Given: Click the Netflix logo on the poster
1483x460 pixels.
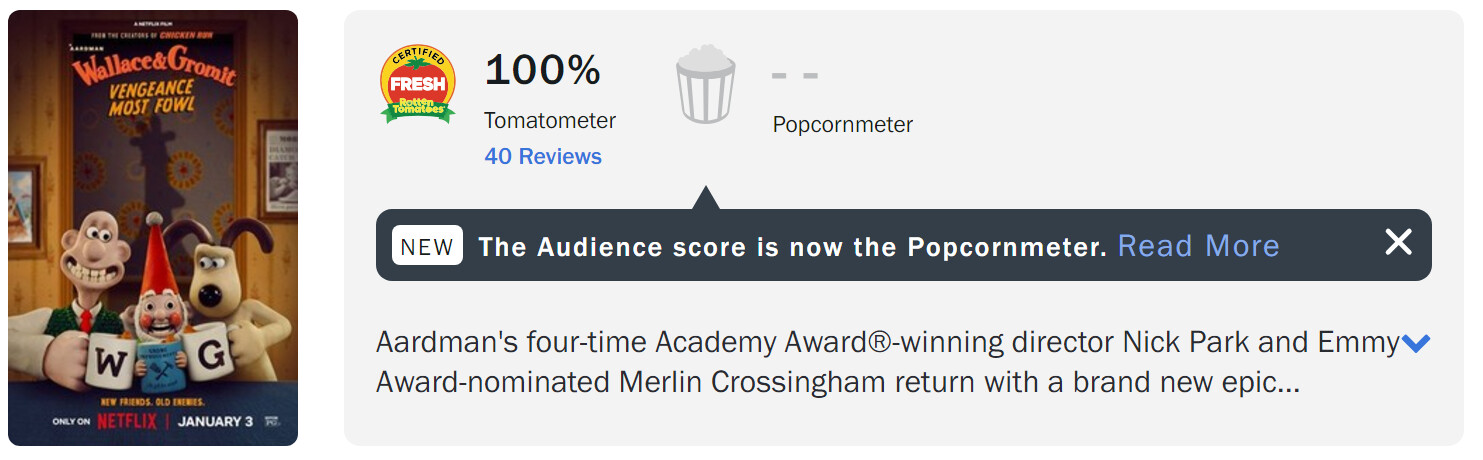Looking at the screenshot, I should click(x=127, y=421).
